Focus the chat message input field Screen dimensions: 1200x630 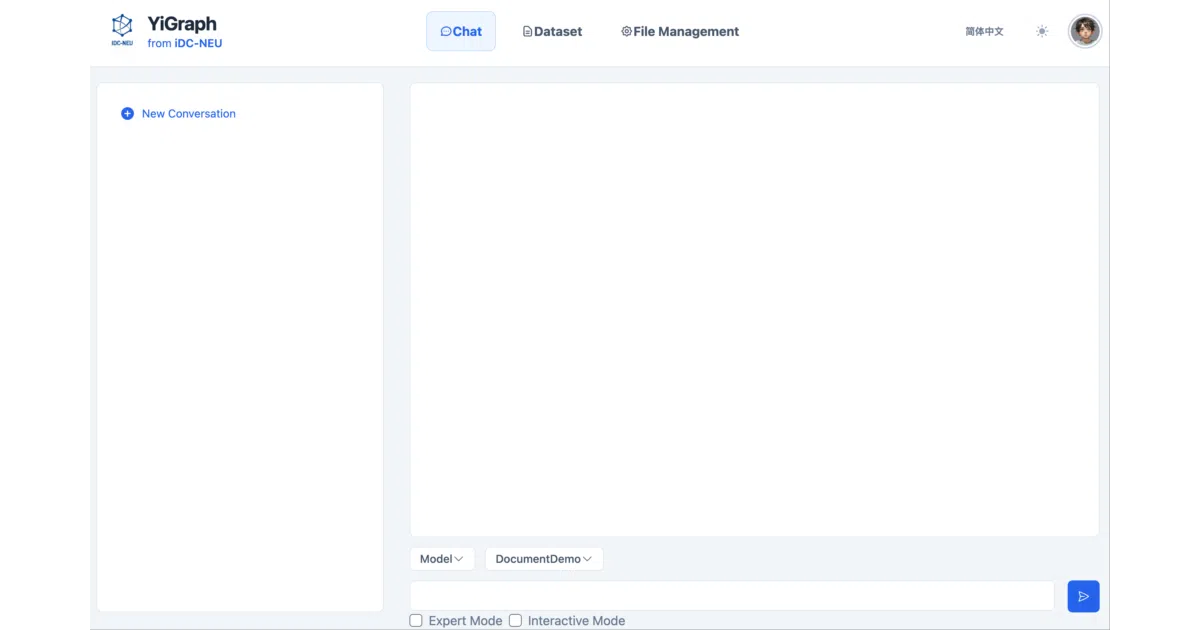[732, 596]
